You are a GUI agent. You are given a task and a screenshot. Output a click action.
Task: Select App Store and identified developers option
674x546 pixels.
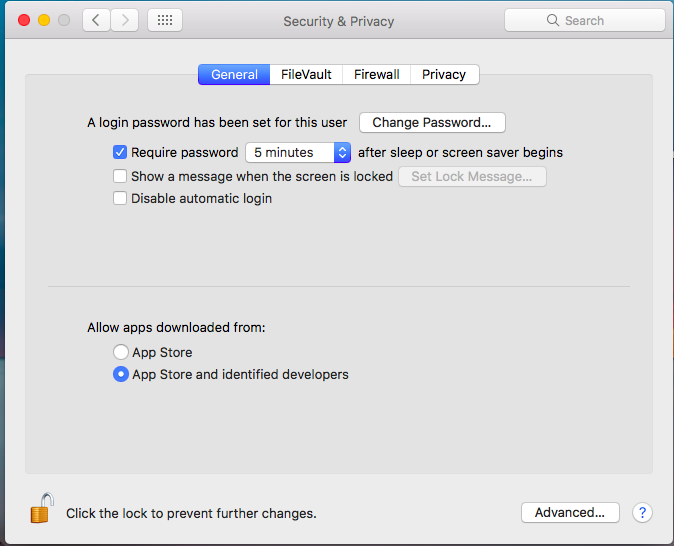tap(121, 375)
